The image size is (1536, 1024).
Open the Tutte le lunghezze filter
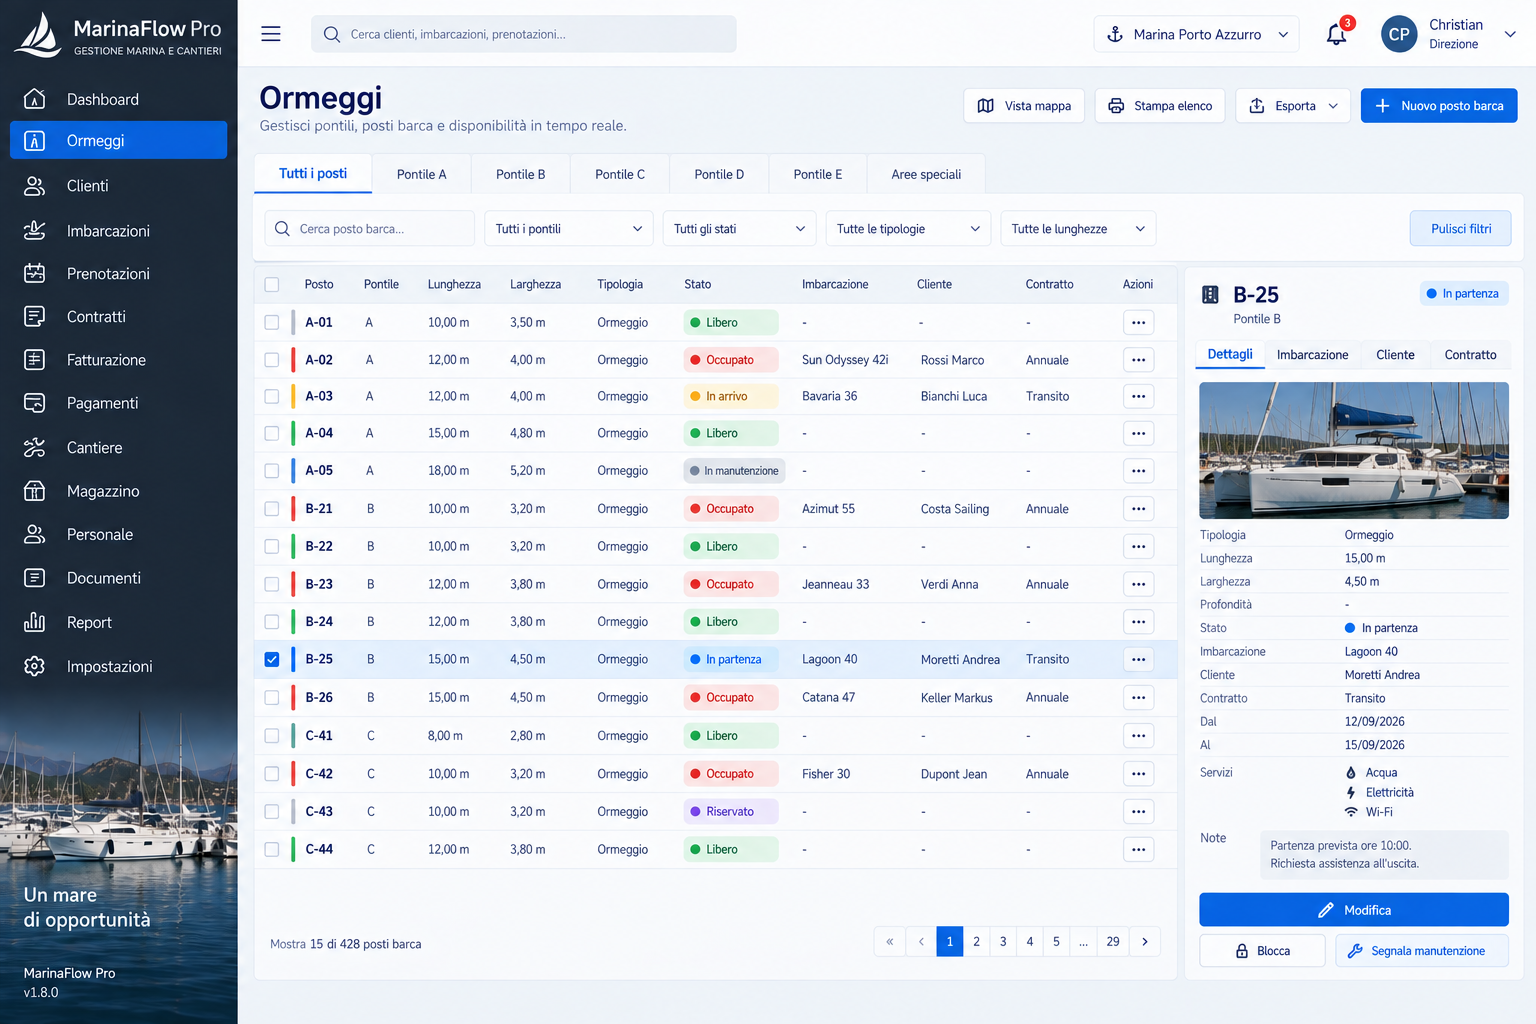click(1078, 229)
